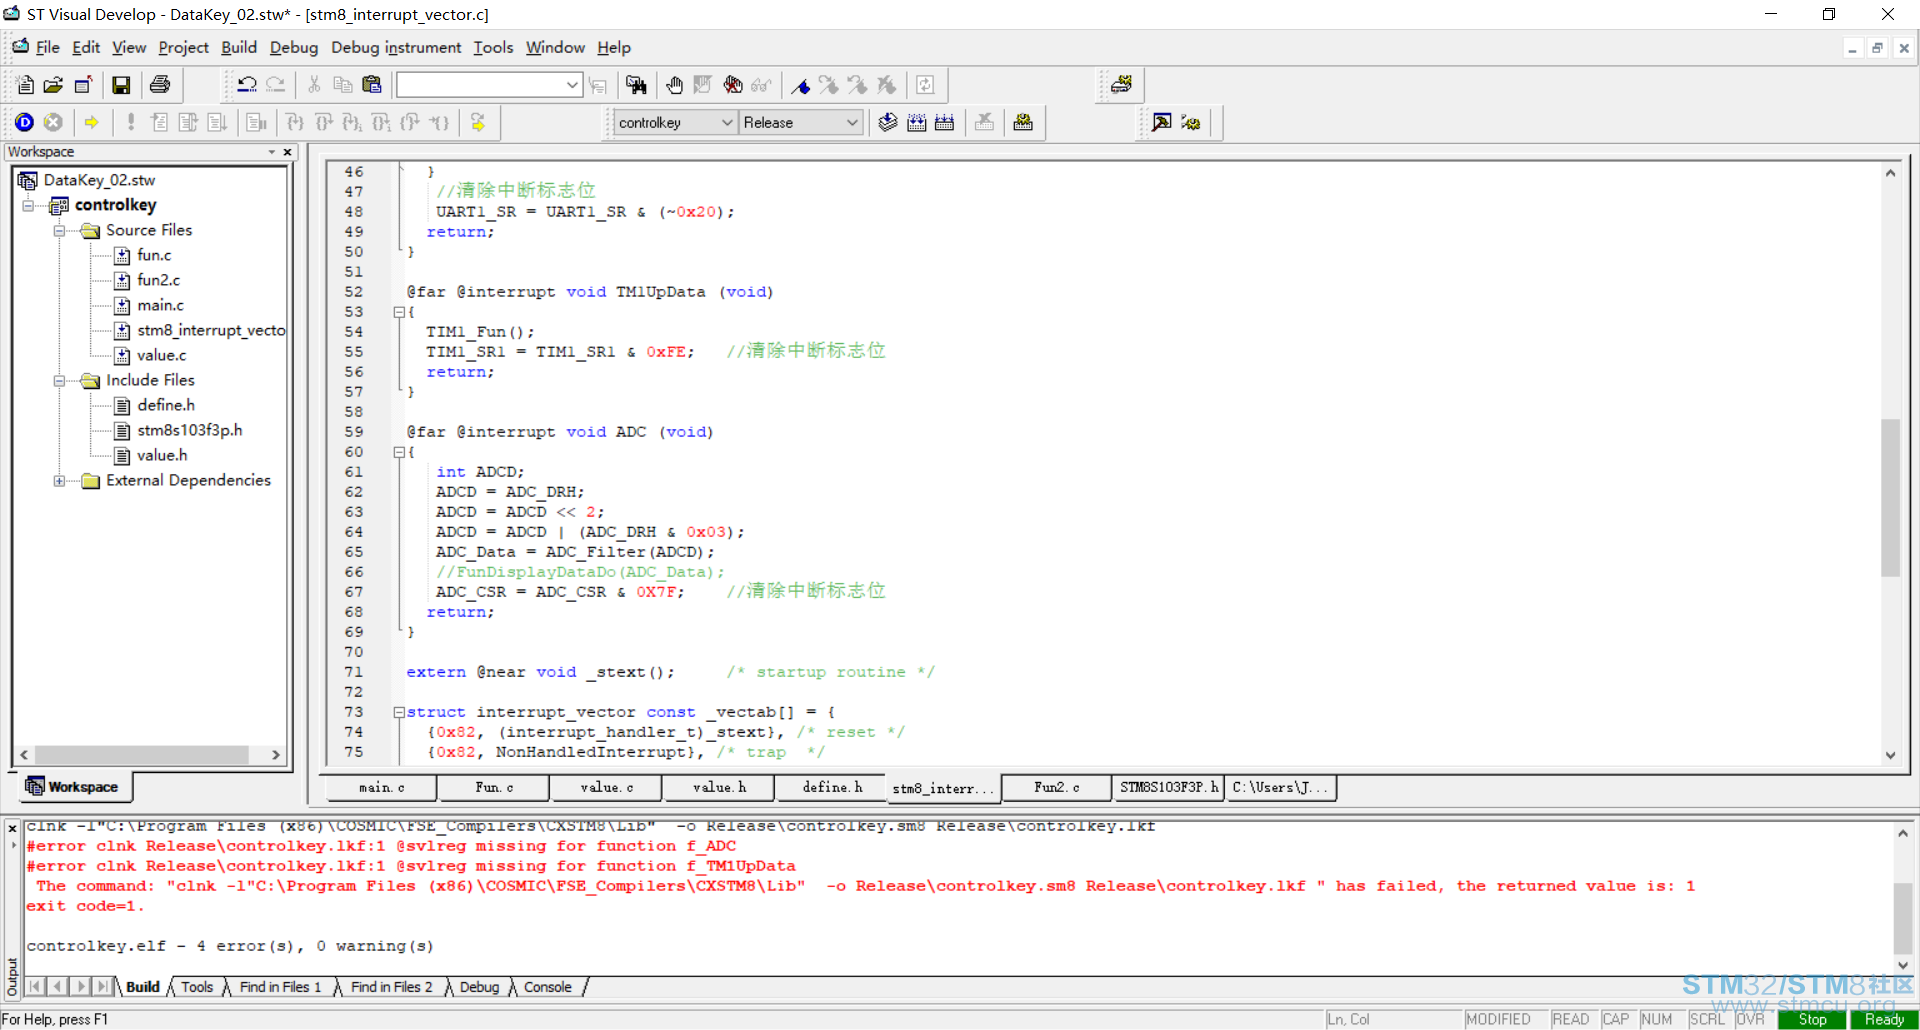Select fun.c in the workspace tree
Image resolution: width=1920 pixels, height=1030 pixels.
coord(154,255)
